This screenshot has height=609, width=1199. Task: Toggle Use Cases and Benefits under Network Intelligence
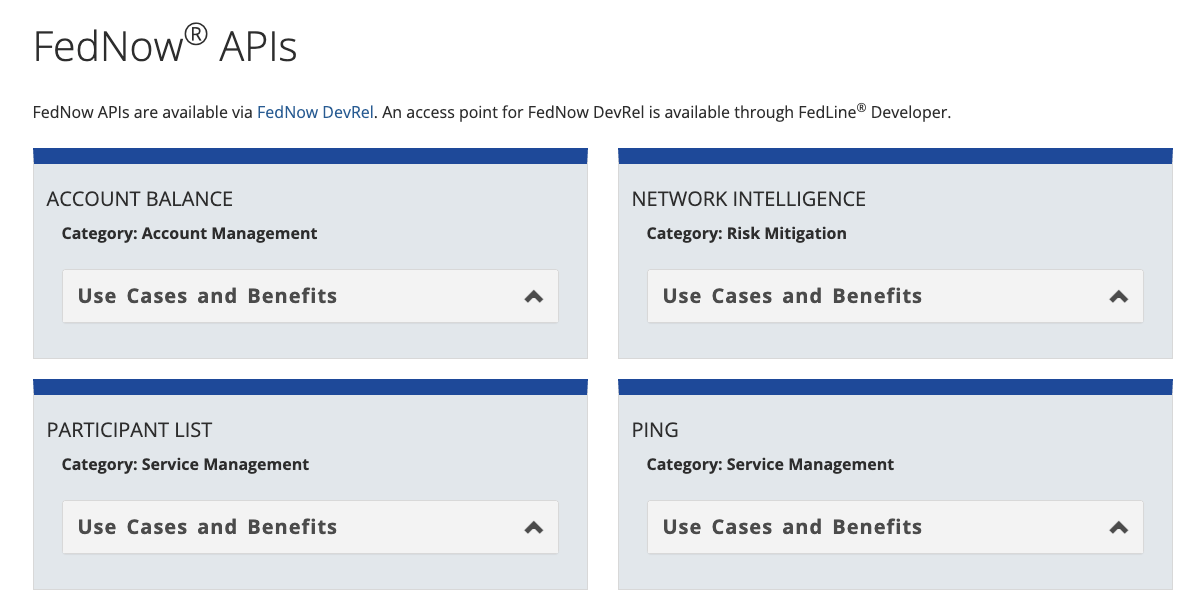(x=895, y=296)
